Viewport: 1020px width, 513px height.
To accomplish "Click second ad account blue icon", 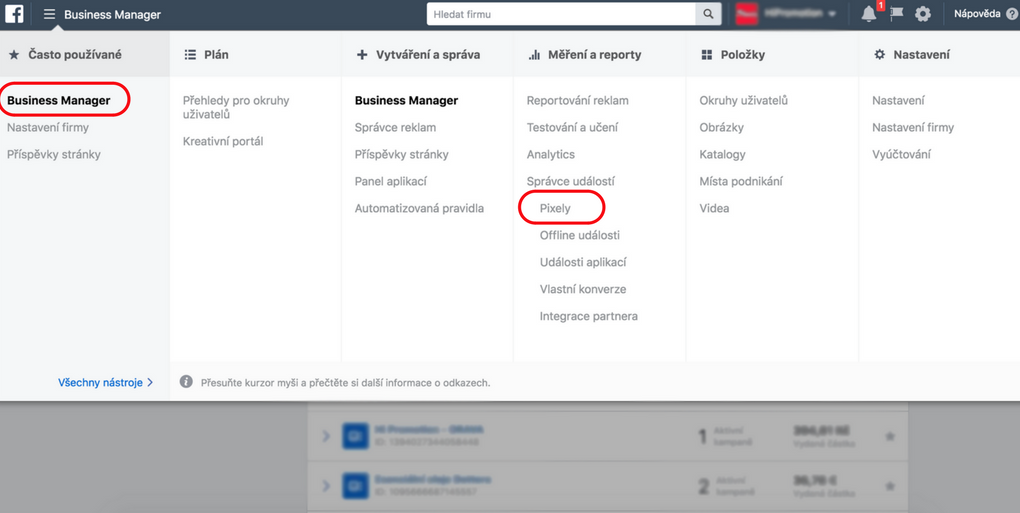I will pyautogui.click(x=354, y=486).
